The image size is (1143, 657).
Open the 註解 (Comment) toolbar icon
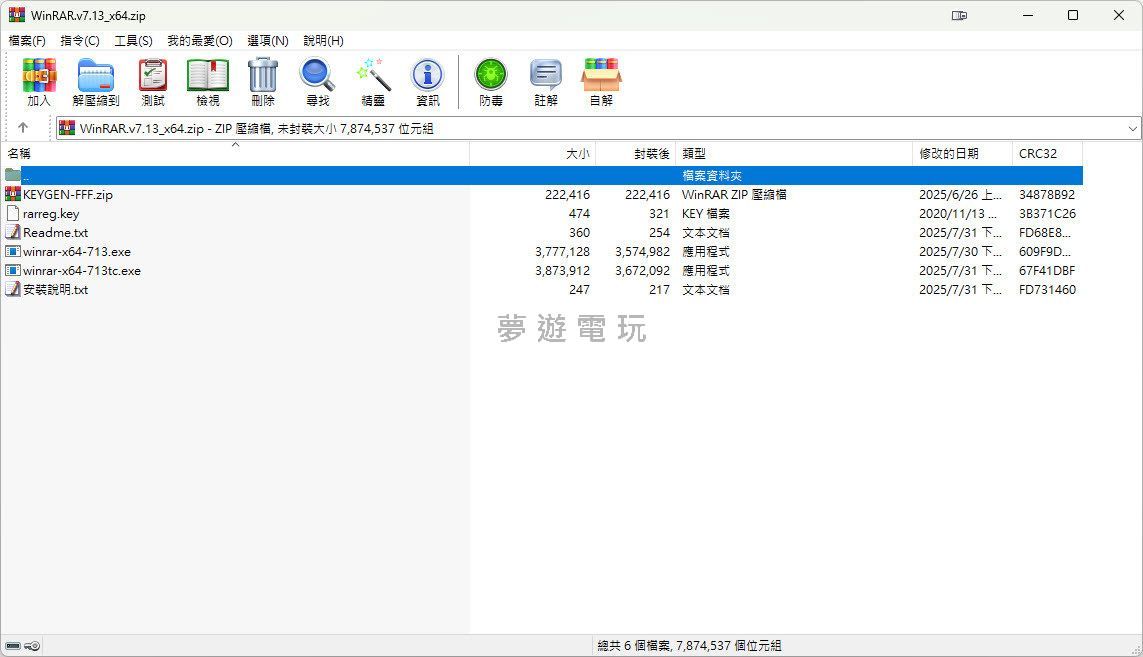click(546, 82)
